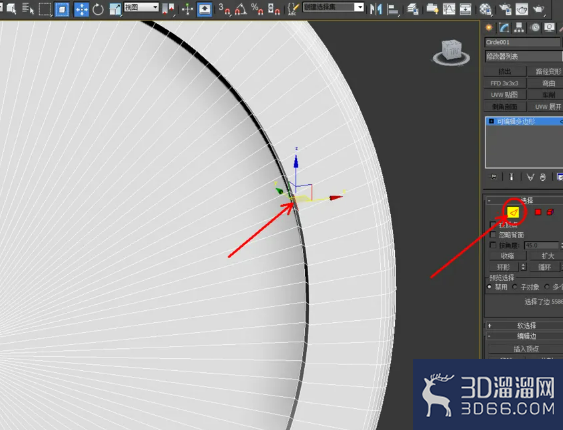This screenshot has height=430, width=563.
Task: Switch to the Display panel tab
Action: click(549, 28)
